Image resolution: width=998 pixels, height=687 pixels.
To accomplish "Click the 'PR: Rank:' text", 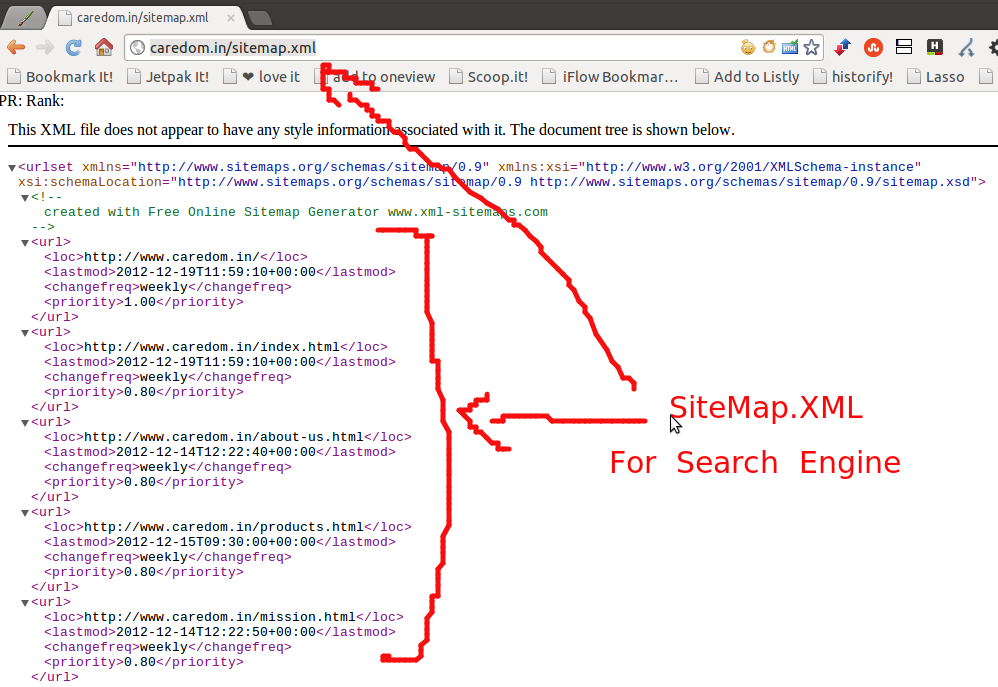I will click(x=32, y=101).
